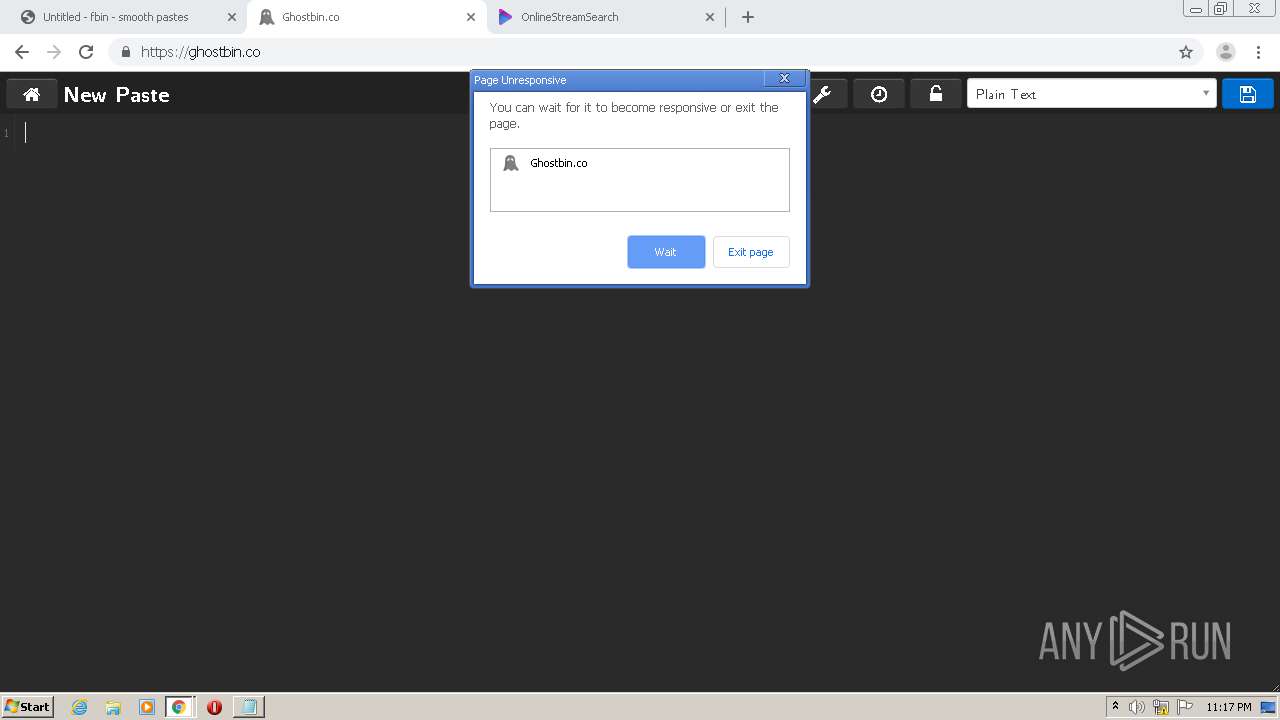Open the network tray icon
The height and width of the screenshot is (720, 1280).
(x=1161, y=707)
